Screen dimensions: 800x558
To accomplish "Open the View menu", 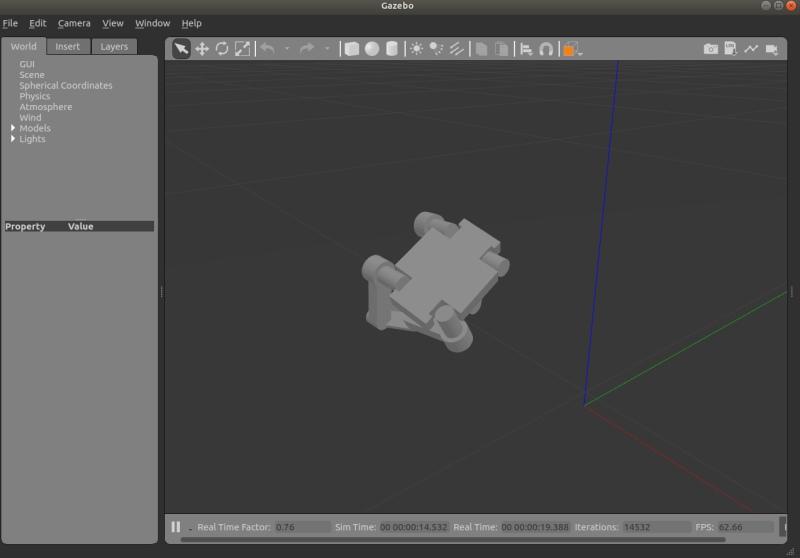I will [x=113, y=23].
